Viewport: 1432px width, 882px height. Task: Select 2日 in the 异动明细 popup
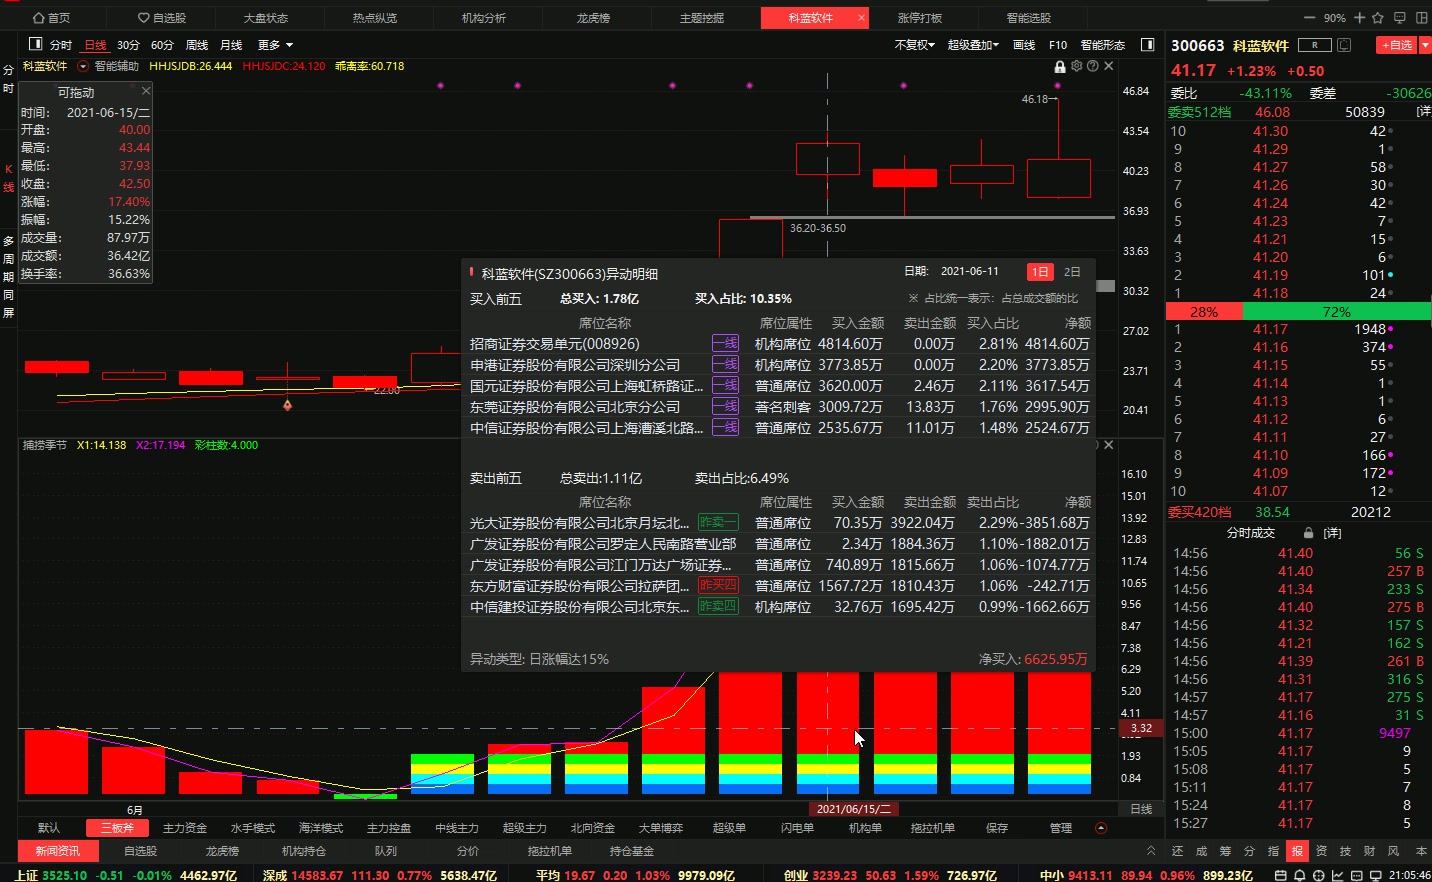1072,272
